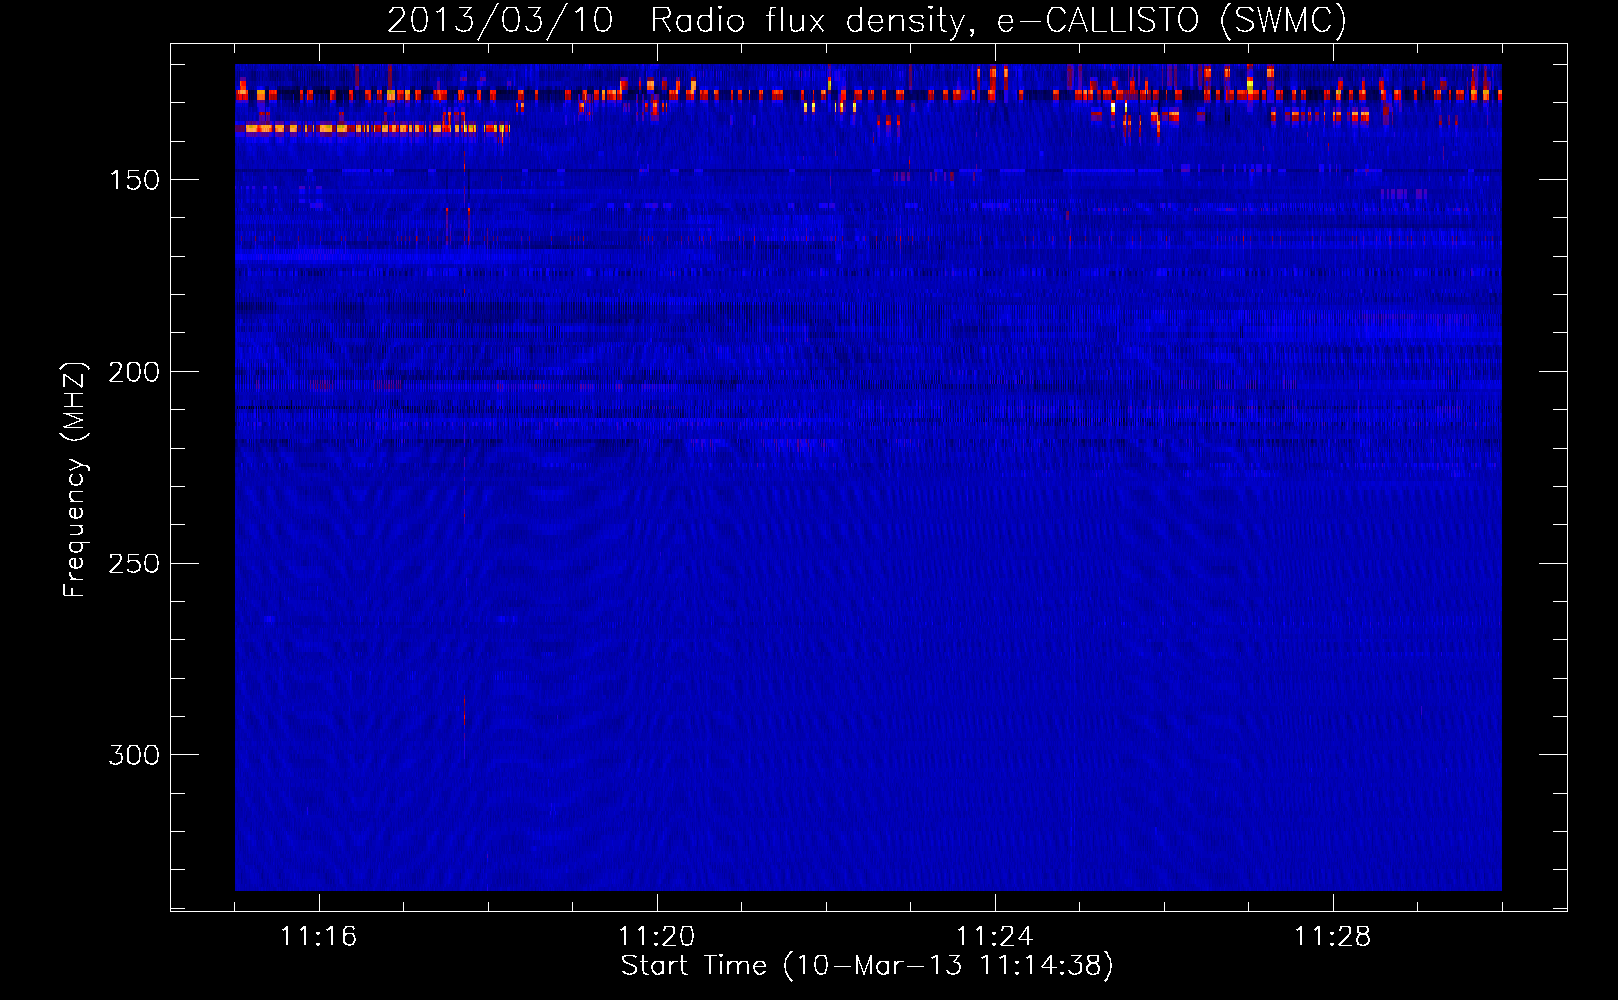Click the '11:16' time tick label
This screenshot has width=1618, height=1000.
pyautogui.click(x=318, y=937)
